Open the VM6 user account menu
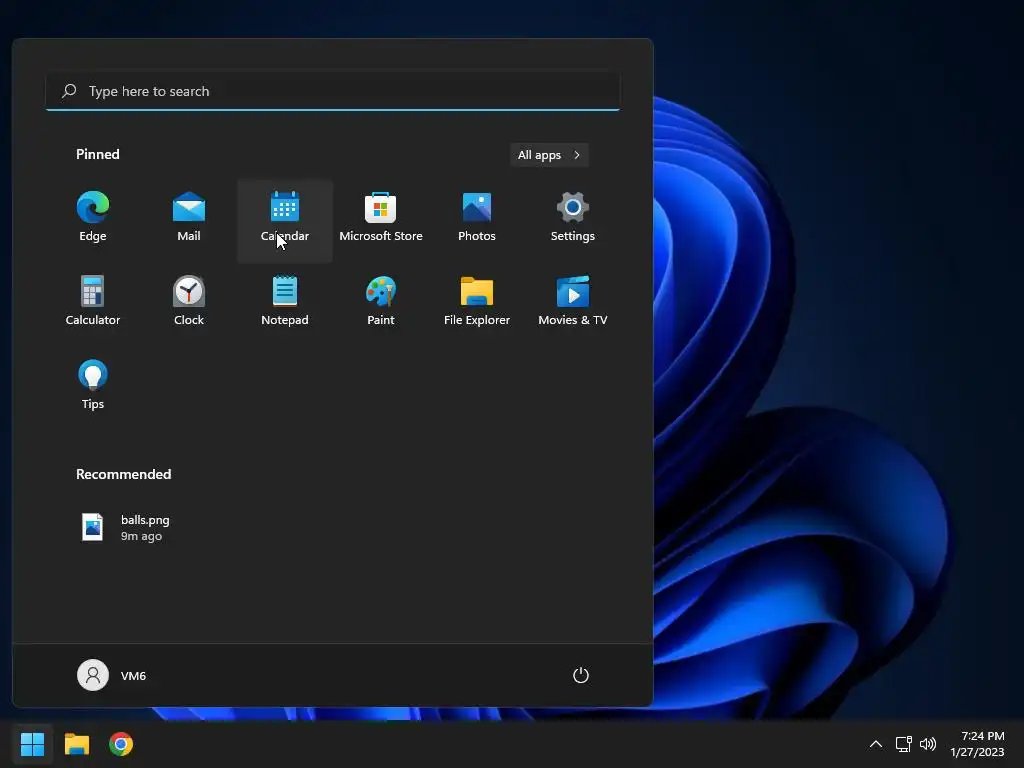 (x=112, y=675)
